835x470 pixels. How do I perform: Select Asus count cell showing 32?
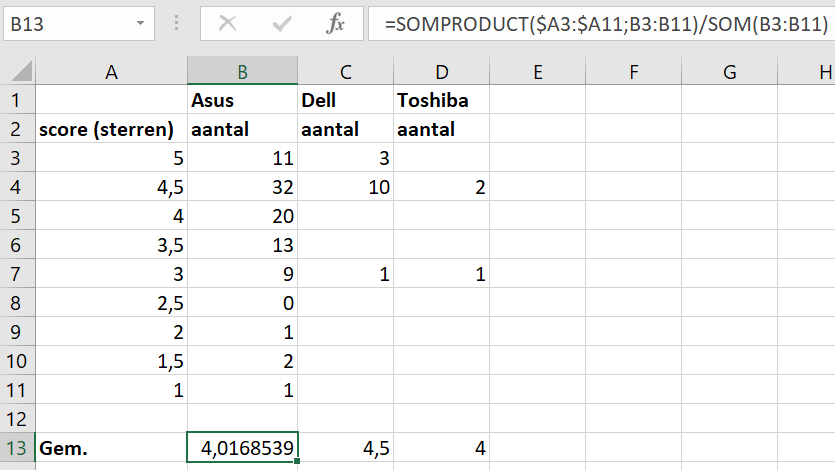242,187
